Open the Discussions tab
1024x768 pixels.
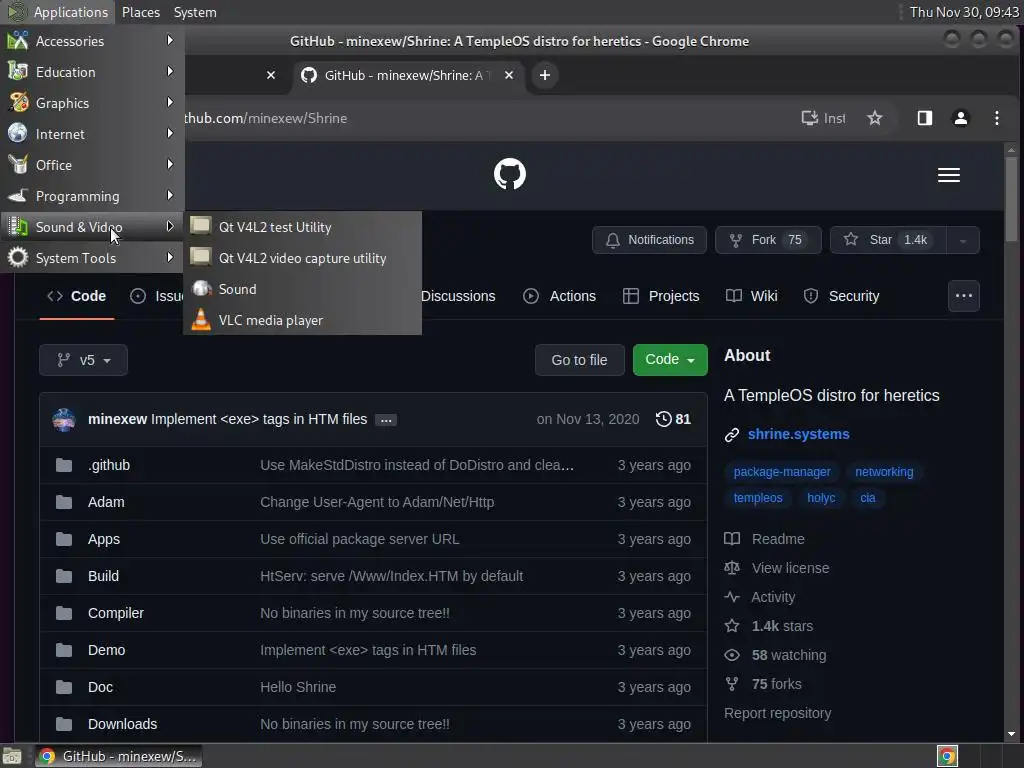(458, 296)
